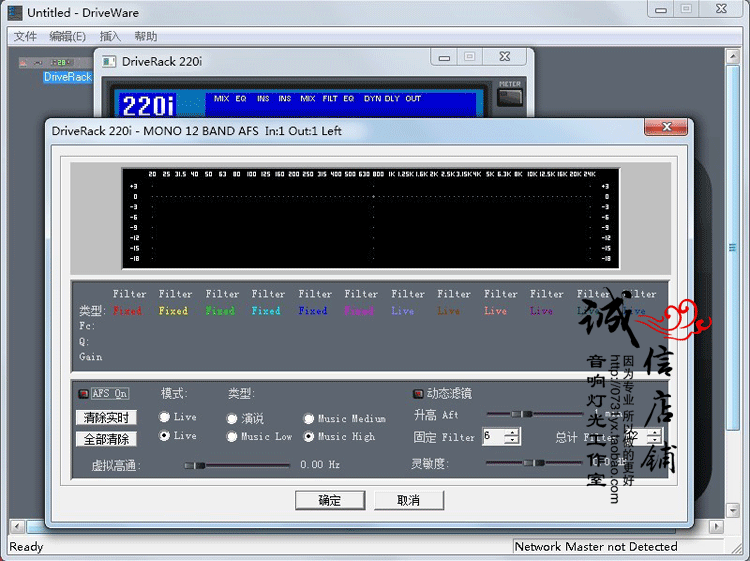750x561 pixels.
Task: Click the main window vertical scrollbar up arrow
Action: coord(733,56)
